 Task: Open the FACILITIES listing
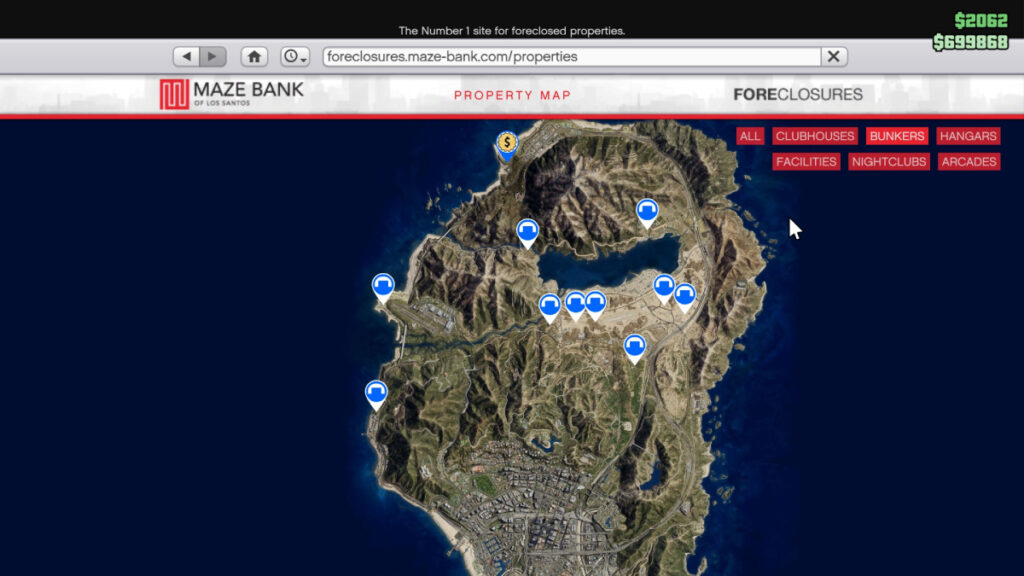(x=806, y=161)
